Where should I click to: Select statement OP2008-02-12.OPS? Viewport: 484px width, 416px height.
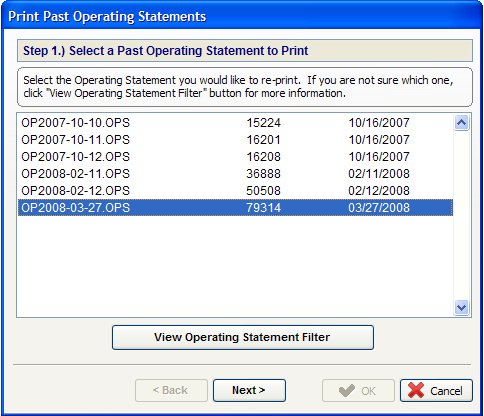[x=235, y=191]
